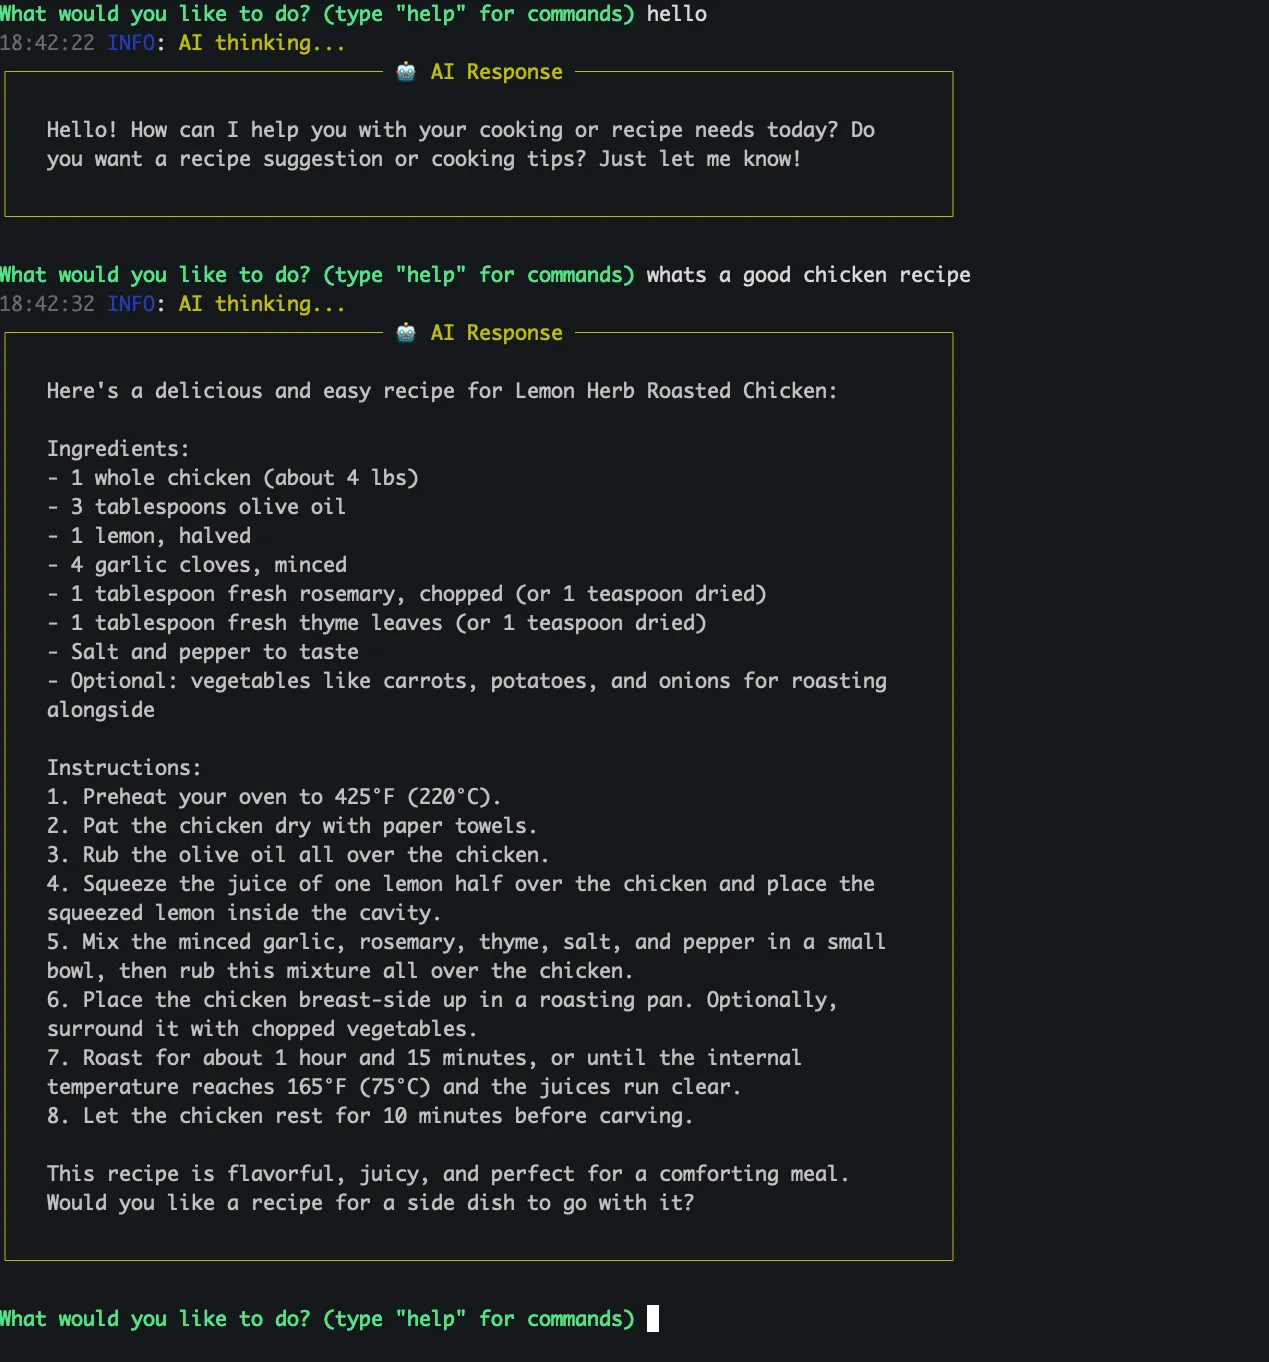The image size is (1269, 1362).
Task: Click the final "What would you like to do?" prompt
Action: pyautogui.click(x=317, y=1319)
